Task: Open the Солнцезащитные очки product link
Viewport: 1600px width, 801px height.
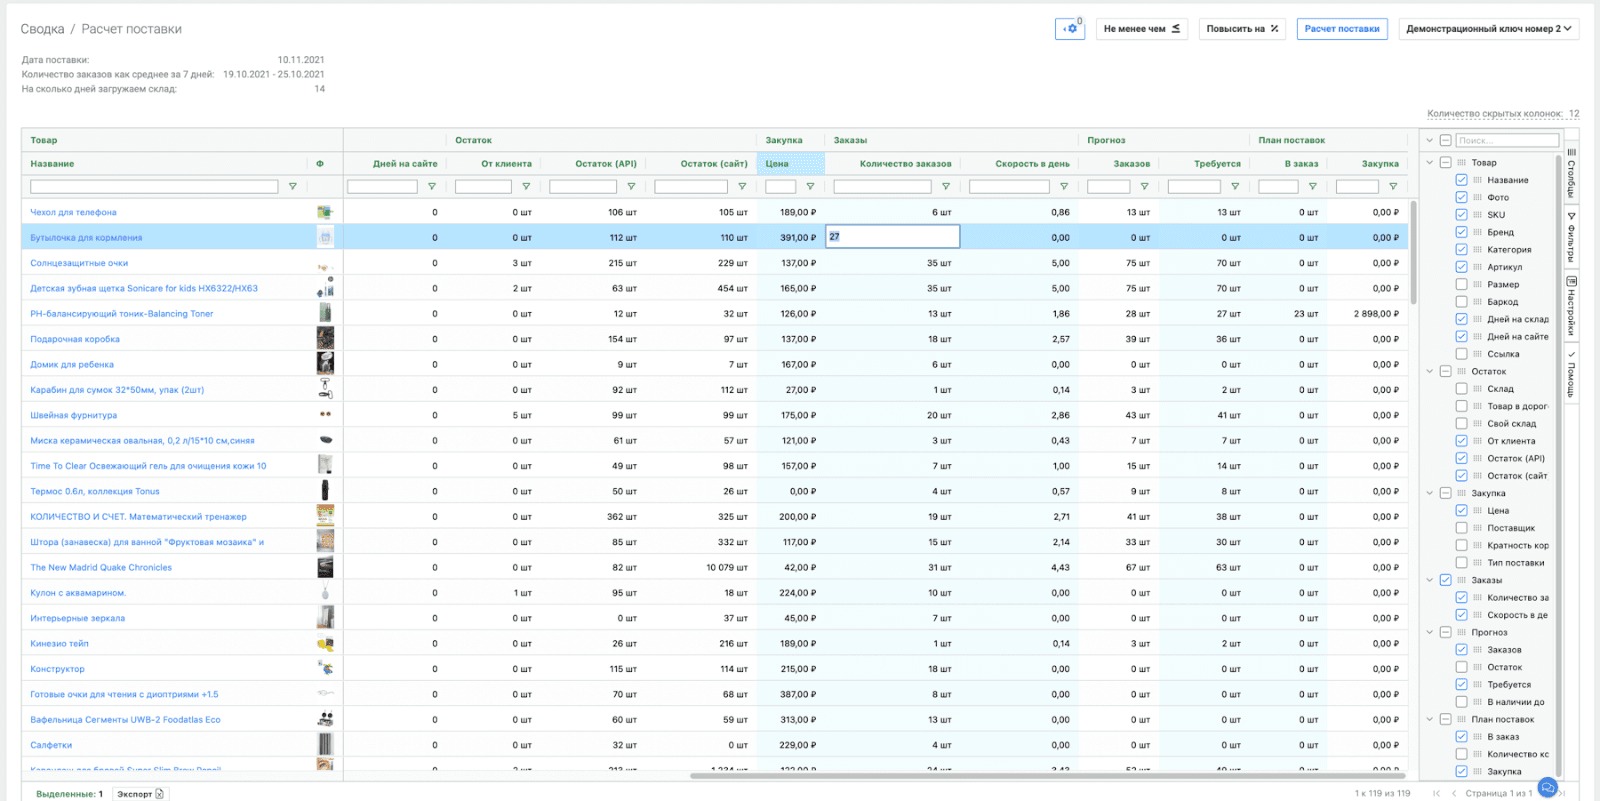Action: [79, 263]
